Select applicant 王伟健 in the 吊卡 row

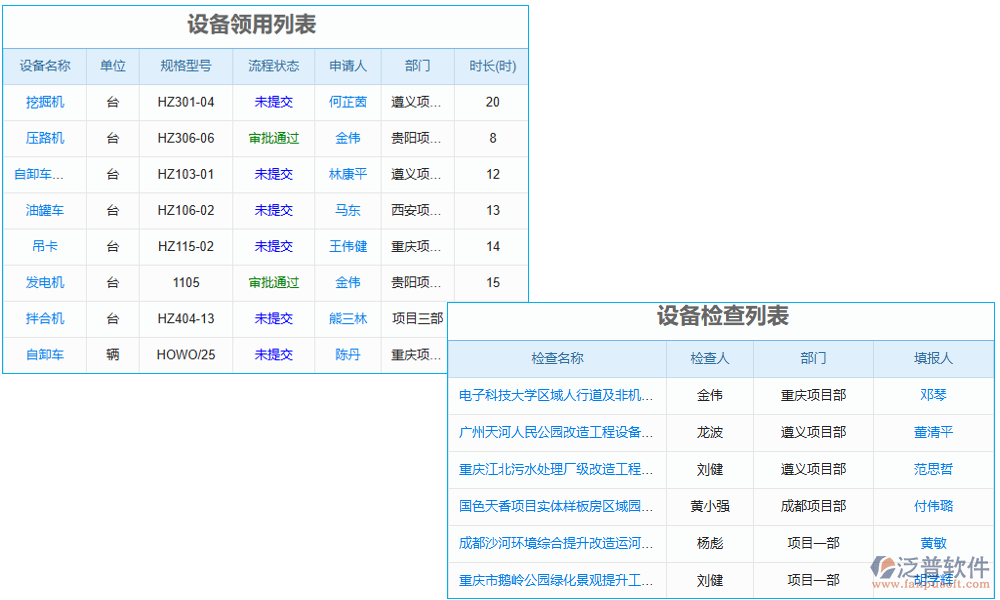347,246
